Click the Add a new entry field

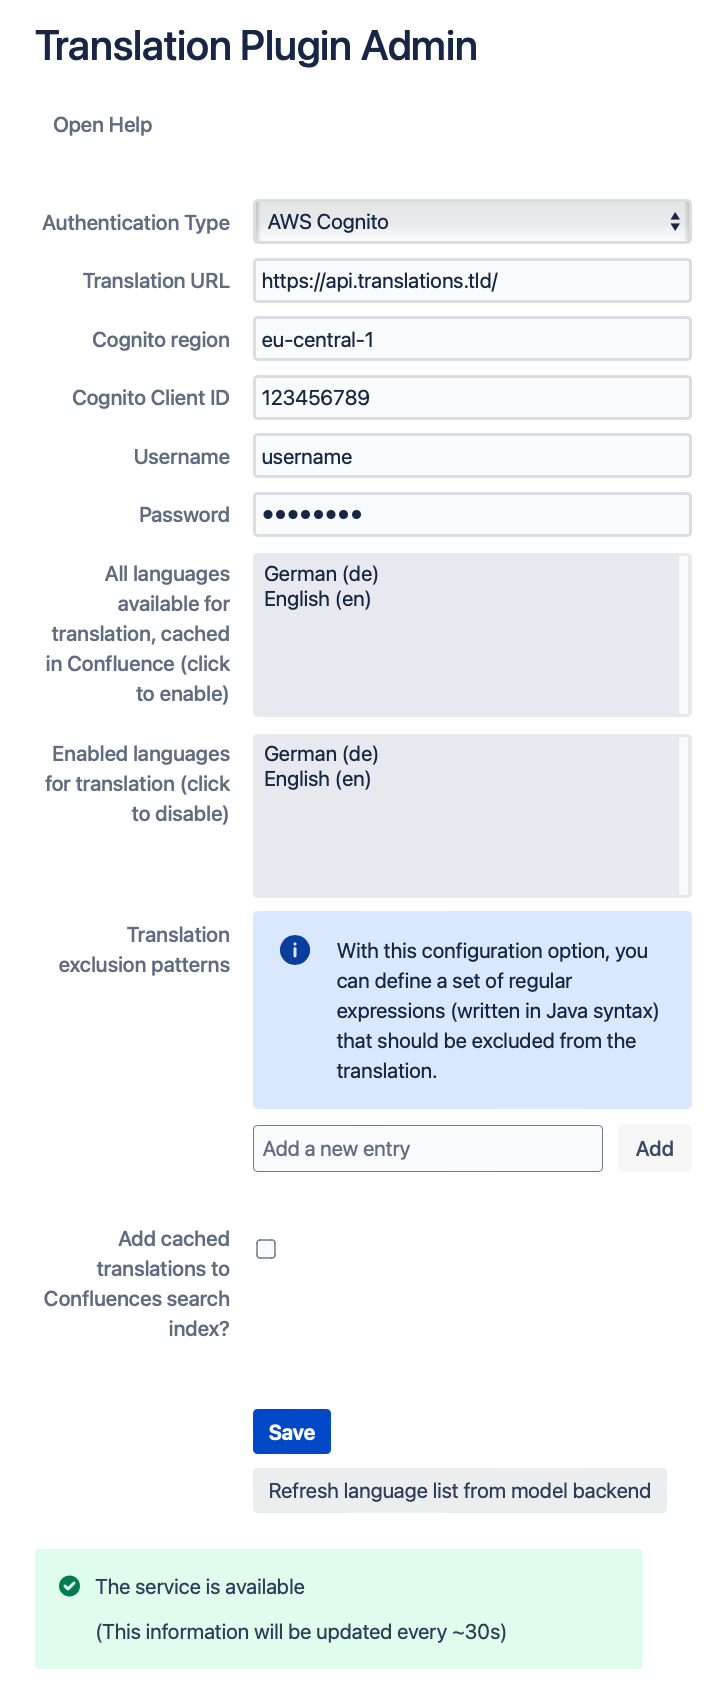pos(428,1149)
